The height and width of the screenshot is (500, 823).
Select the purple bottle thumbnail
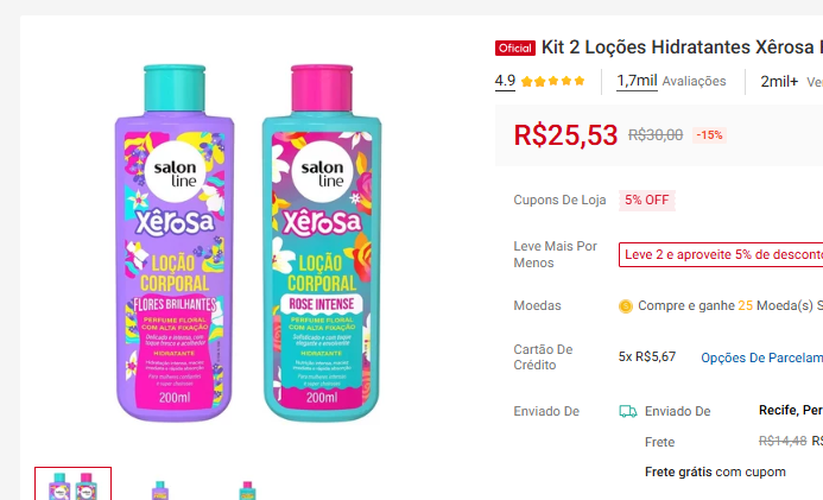coord(160,489)
